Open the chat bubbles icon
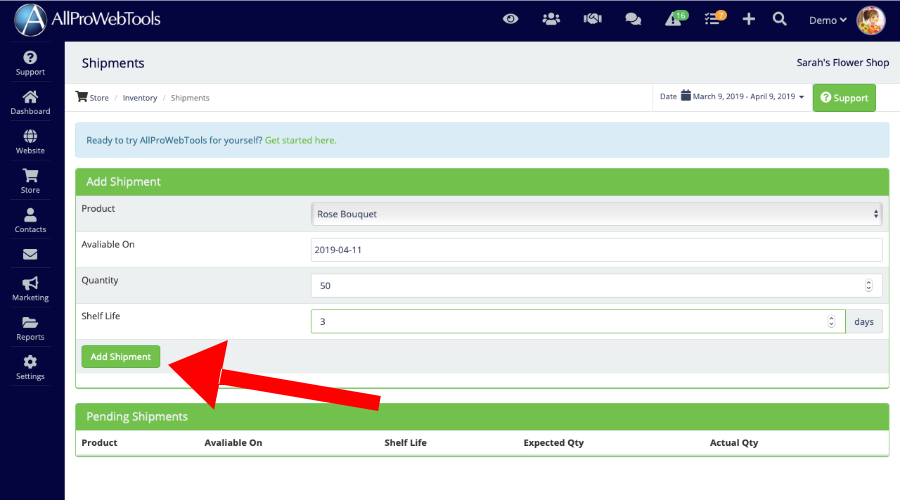900x500 pixels. 633,19
